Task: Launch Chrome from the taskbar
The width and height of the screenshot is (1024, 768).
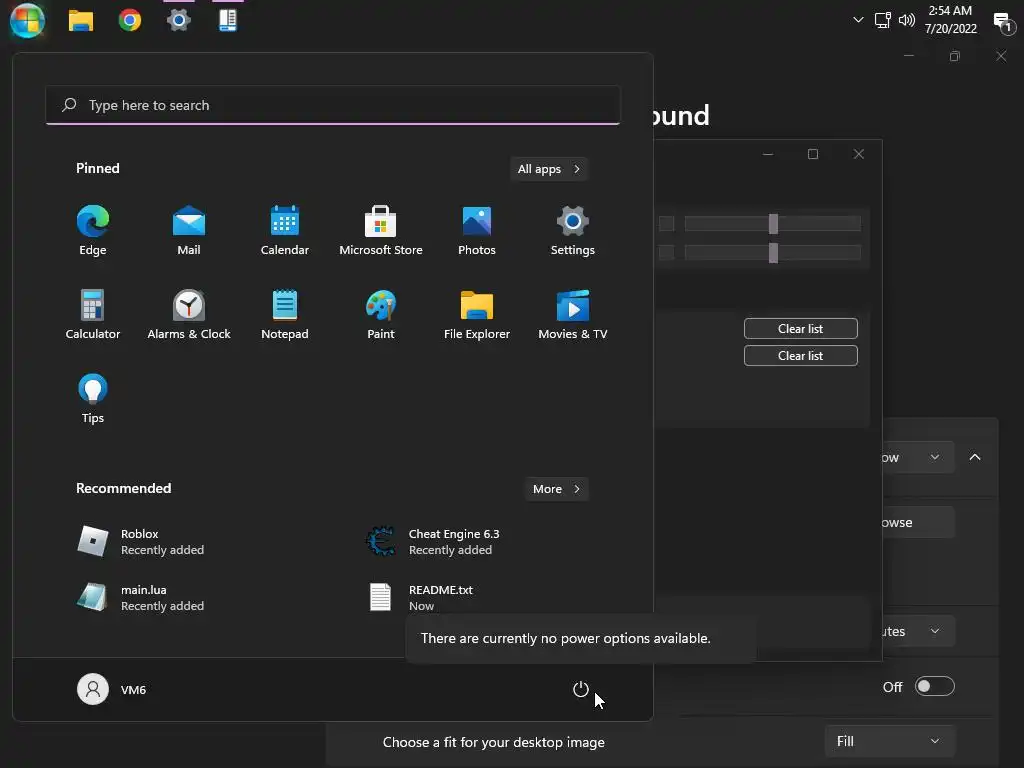Action: (x=130, y=20)
